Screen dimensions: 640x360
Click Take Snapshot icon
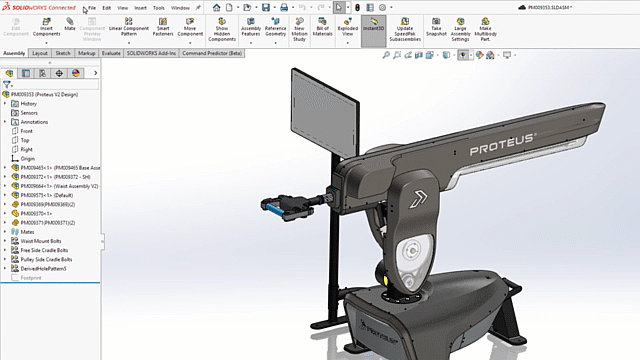tap(436, 27)
